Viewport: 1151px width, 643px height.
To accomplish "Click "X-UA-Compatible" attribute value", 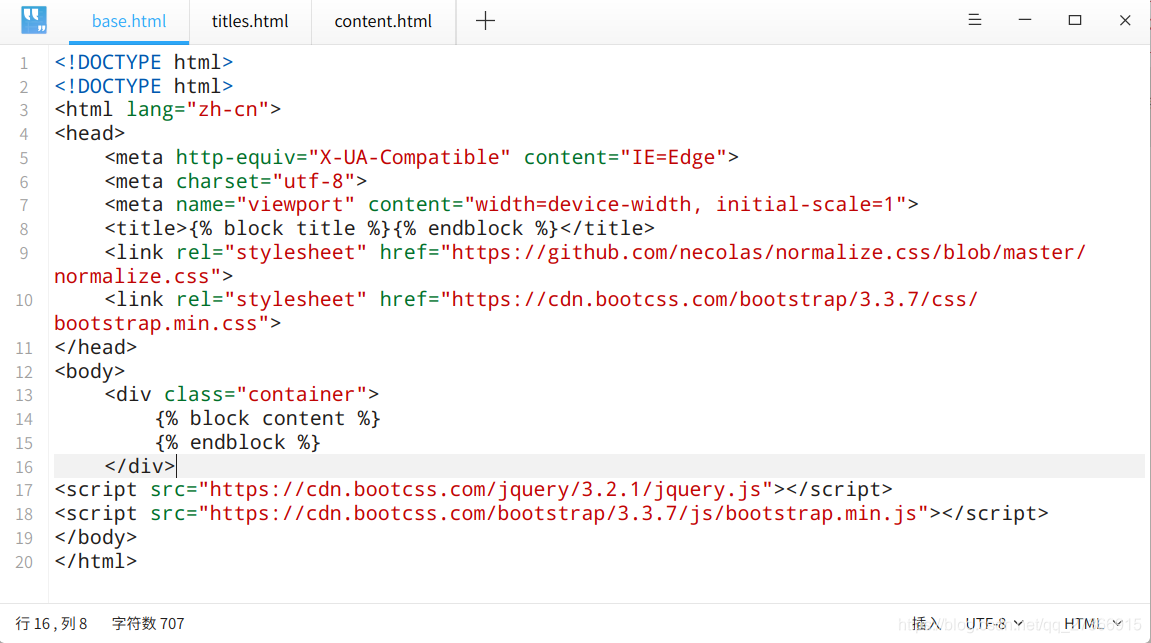I will 410,157.
